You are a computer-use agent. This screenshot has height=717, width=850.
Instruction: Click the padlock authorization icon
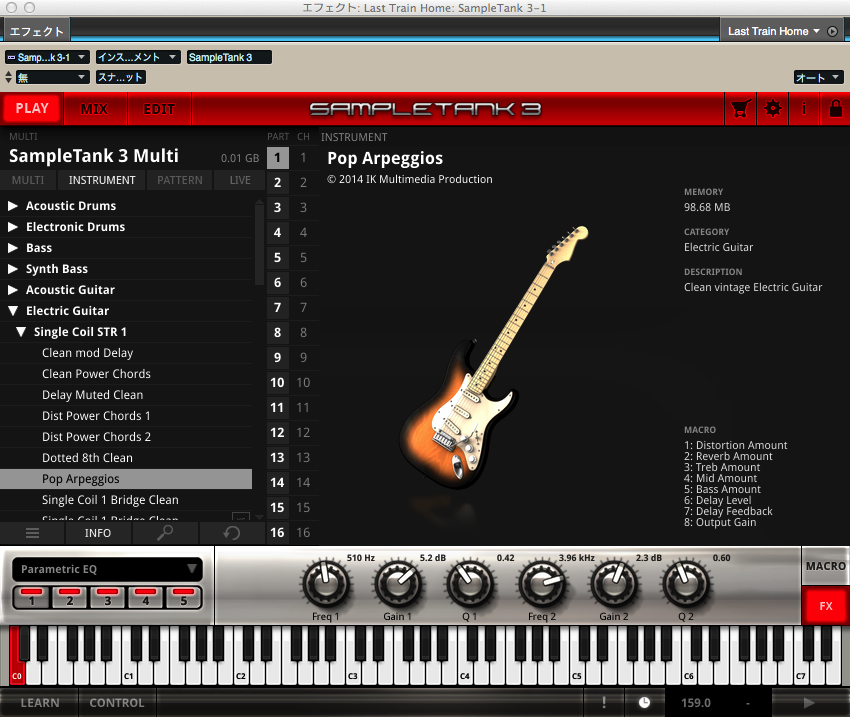pos(835,109)
